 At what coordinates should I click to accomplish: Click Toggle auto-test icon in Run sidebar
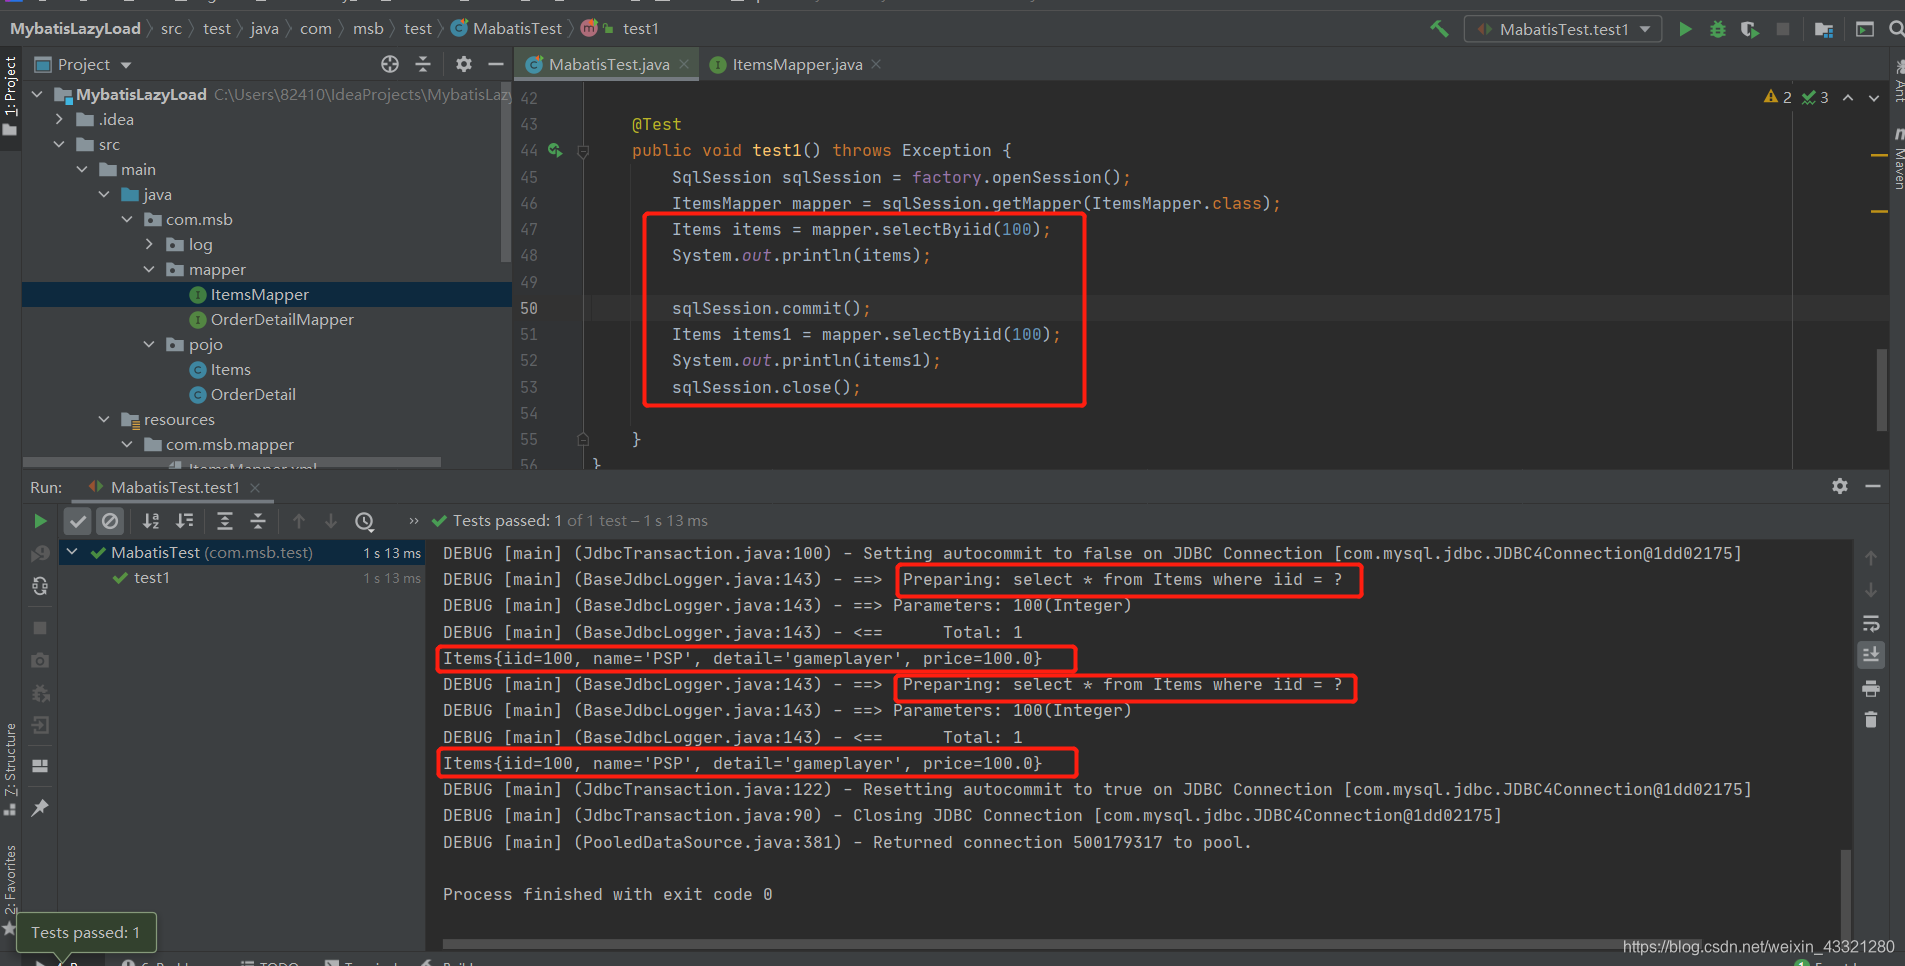pyautogui.click(x=40, y=586)
